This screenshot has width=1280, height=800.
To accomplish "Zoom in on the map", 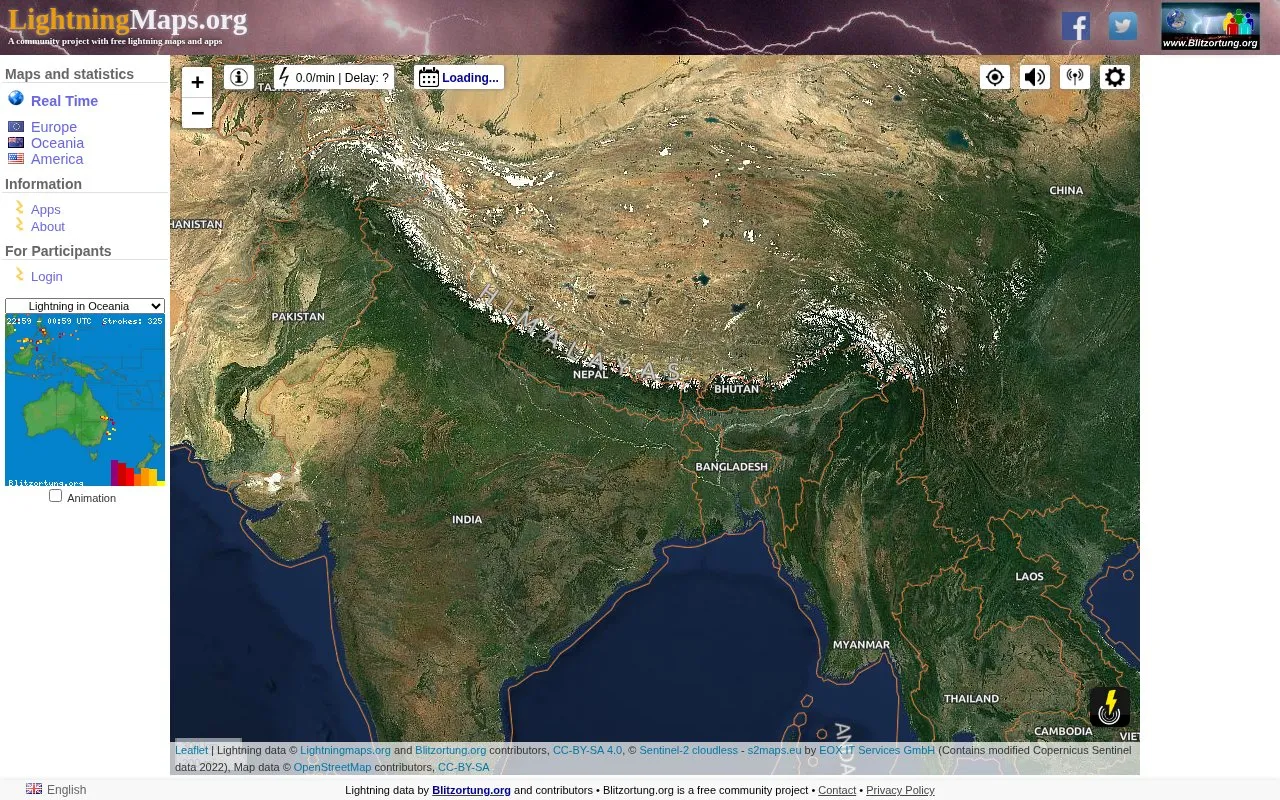I will click(197, 83).
